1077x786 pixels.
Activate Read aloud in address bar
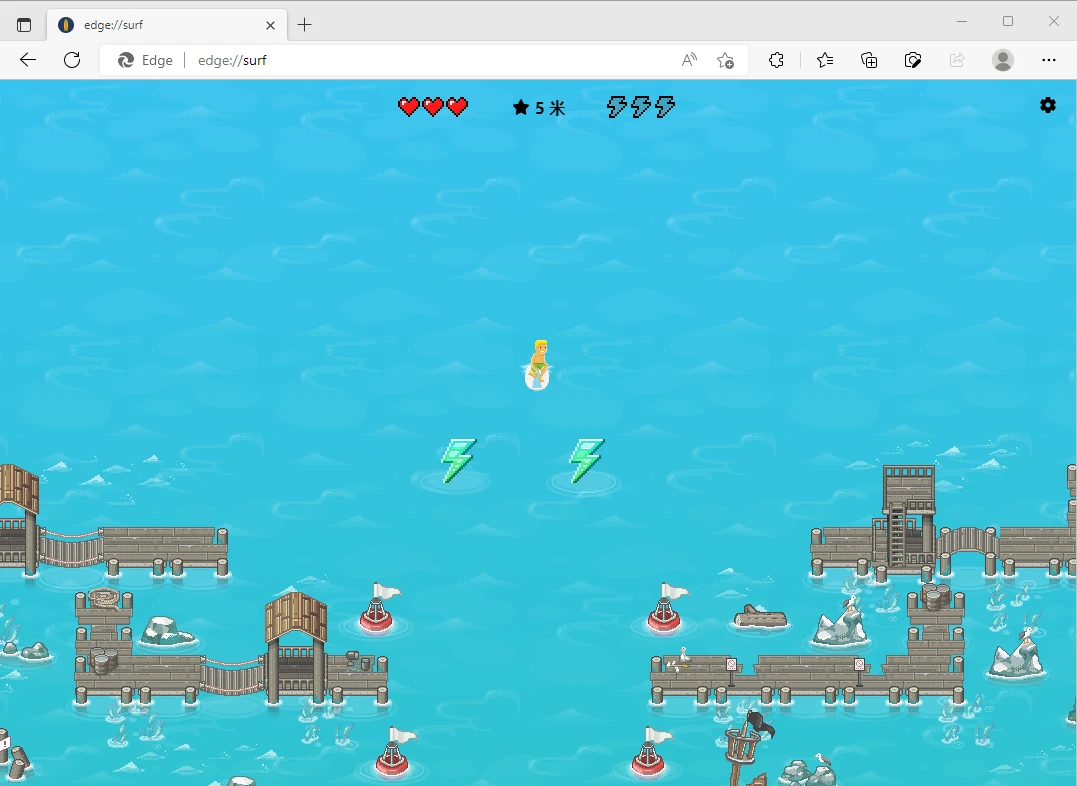pos(689,60)
